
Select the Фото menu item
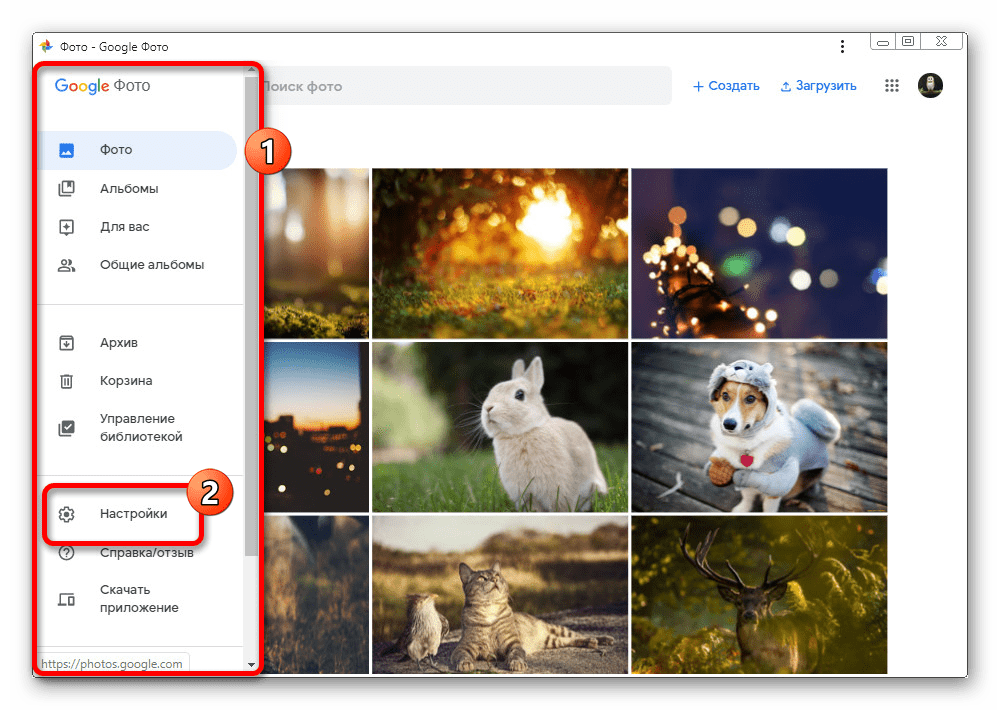137,151
